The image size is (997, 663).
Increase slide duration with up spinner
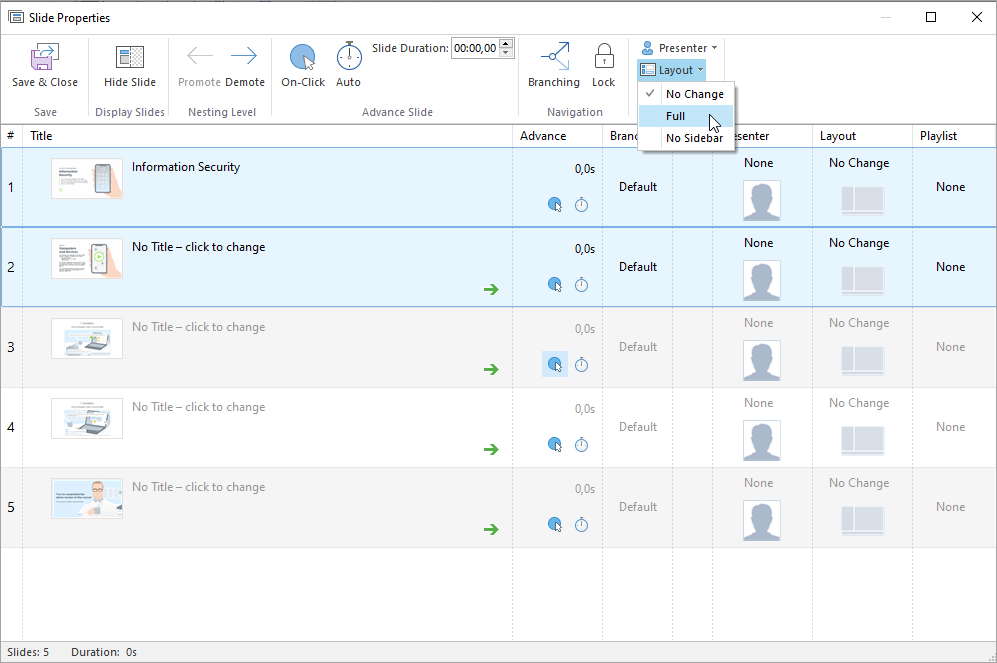[506, 43]
